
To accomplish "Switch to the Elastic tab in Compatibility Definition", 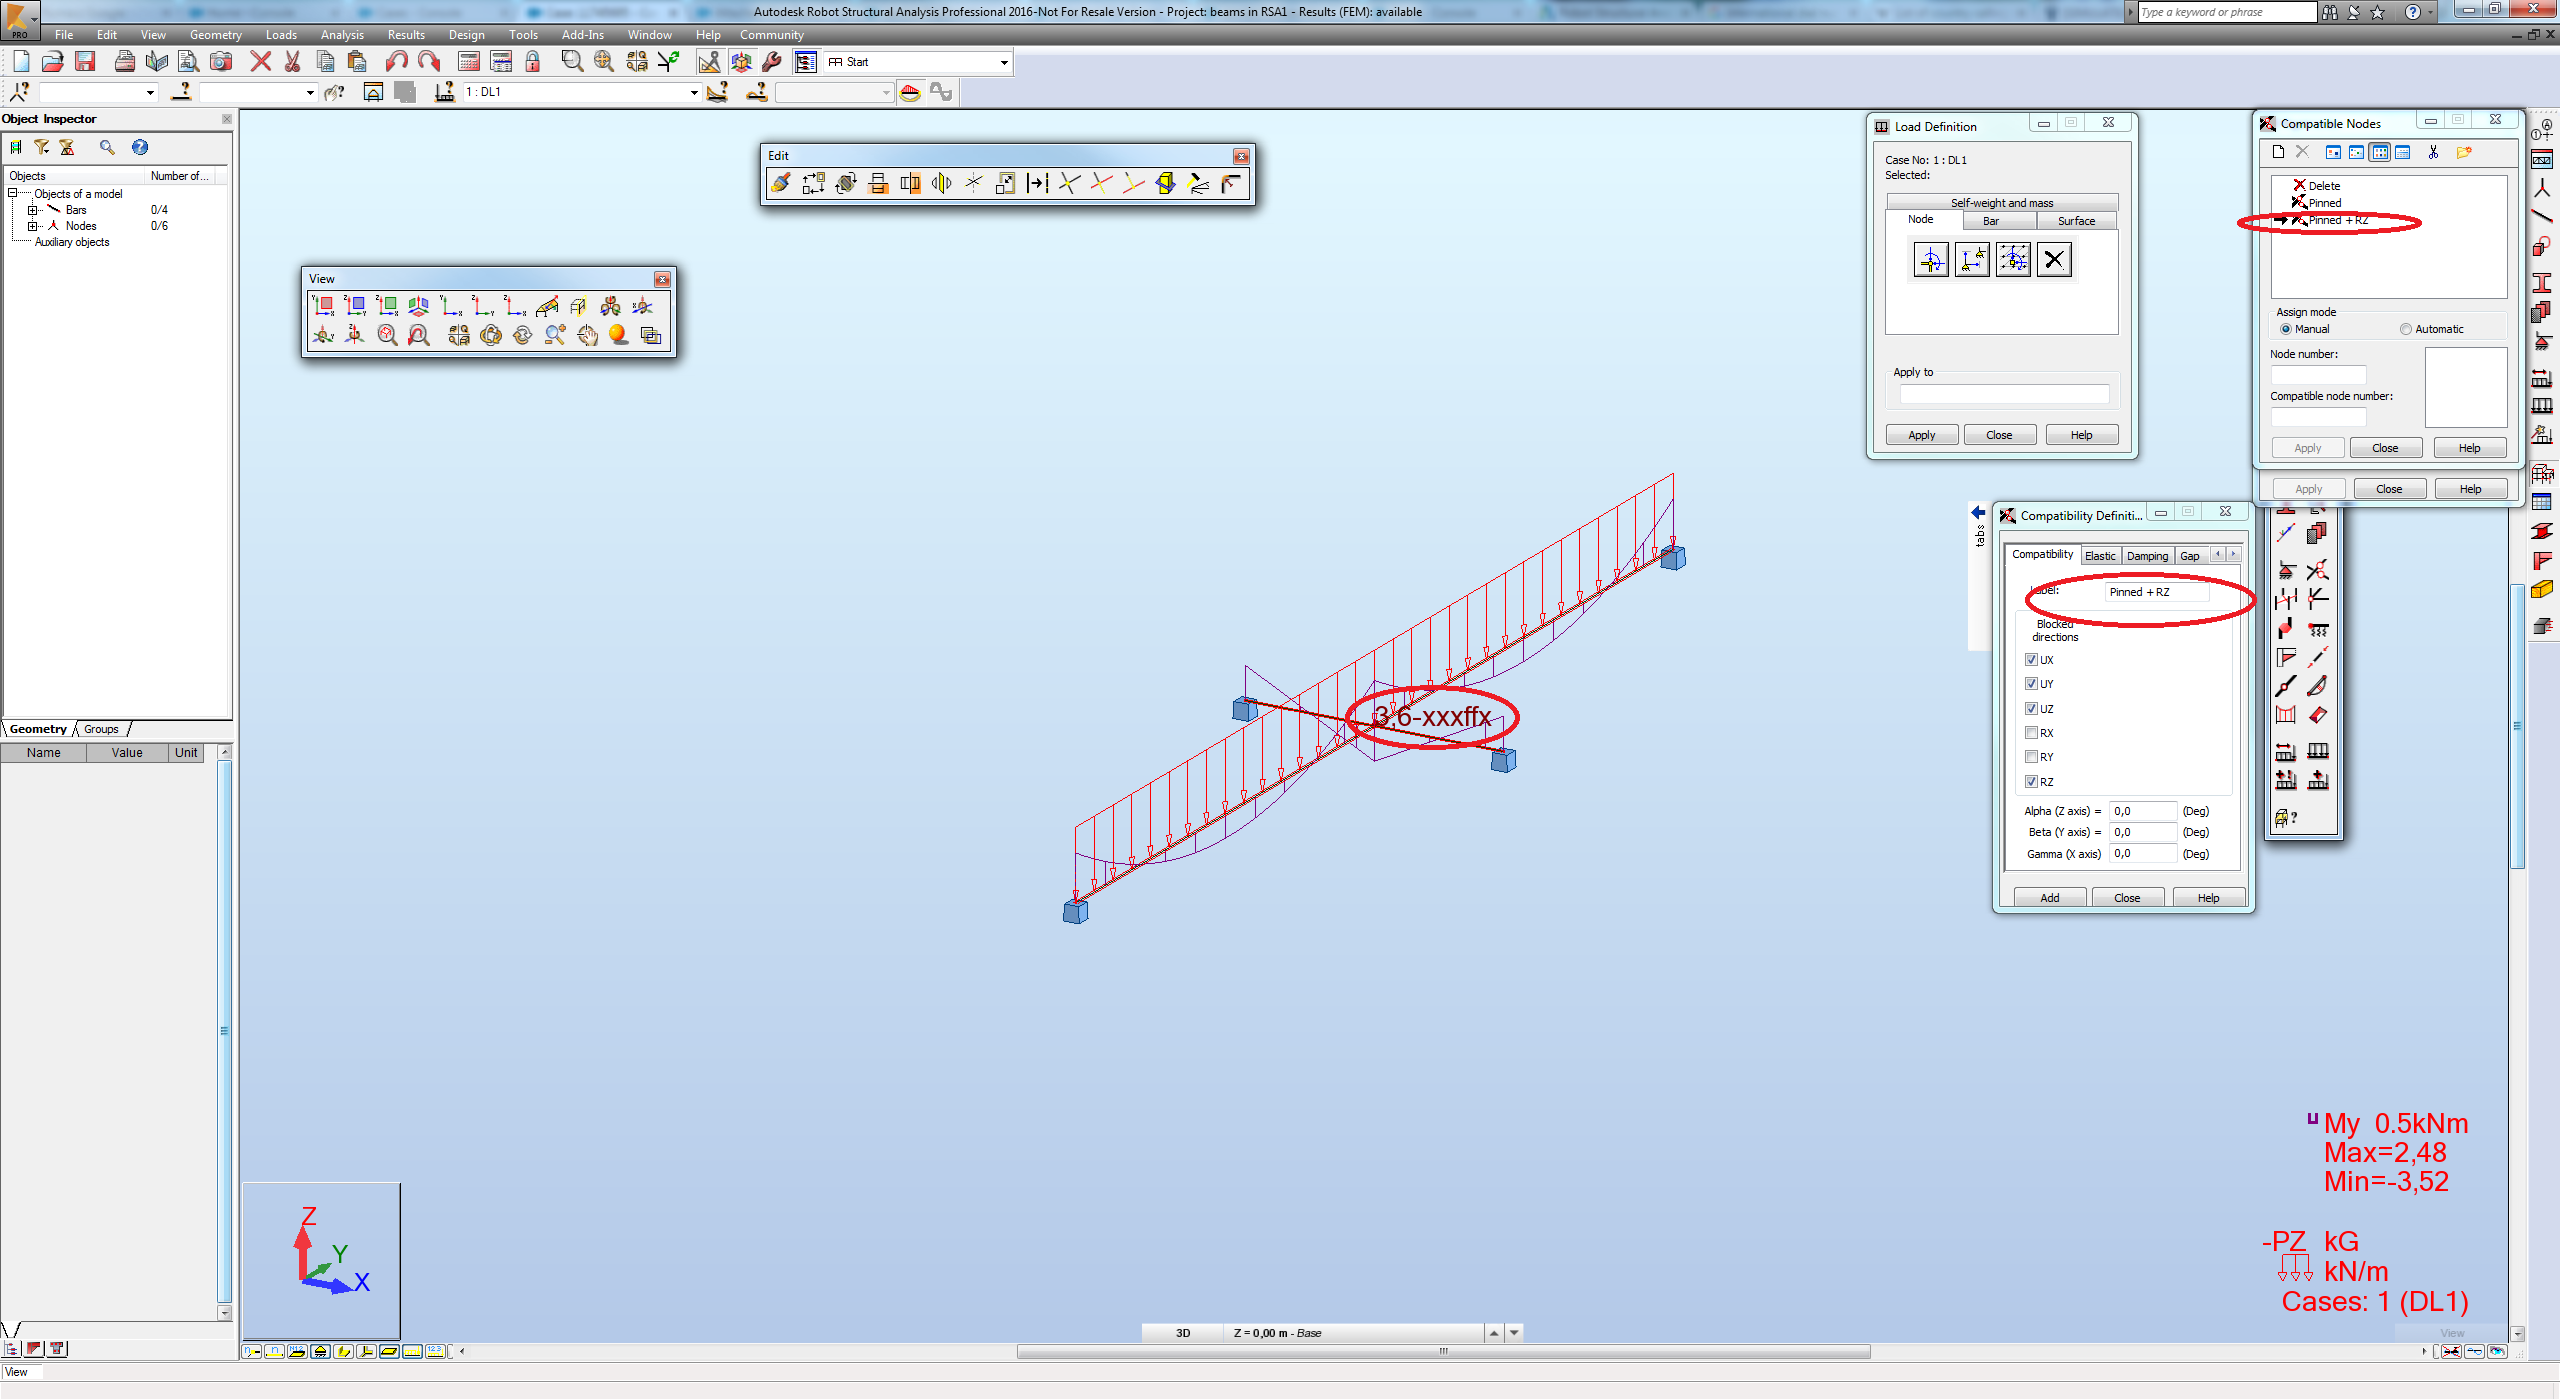I will coord(2100,555).
